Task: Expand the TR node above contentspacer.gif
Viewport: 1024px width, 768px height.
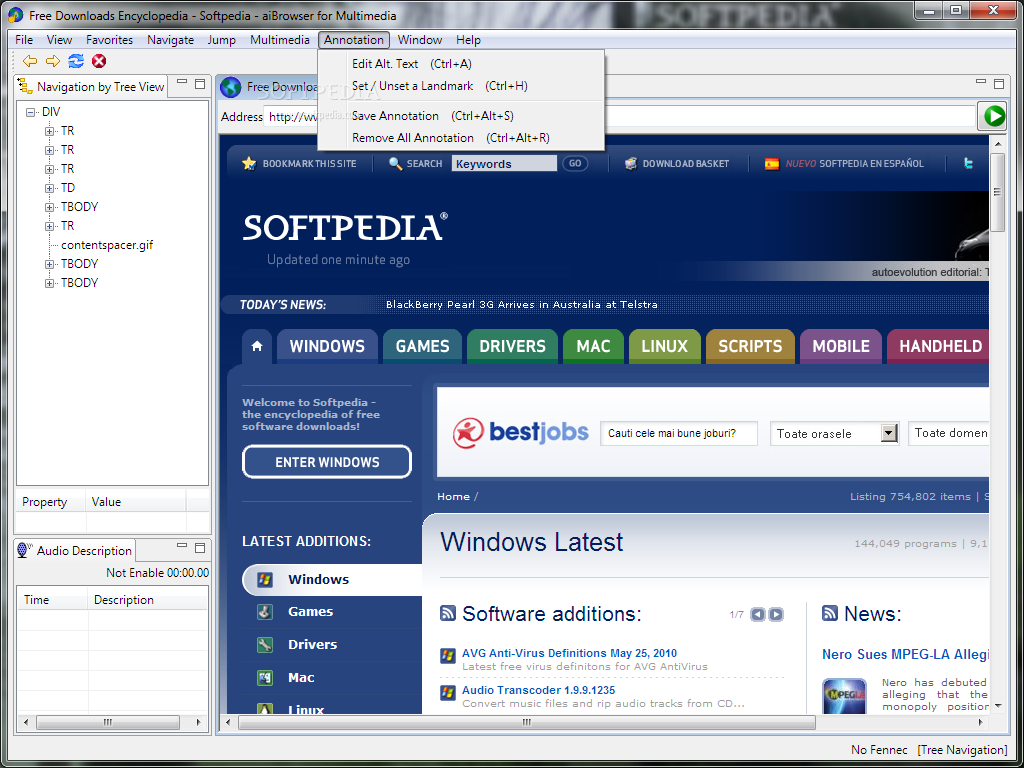Action: point(49,226)
